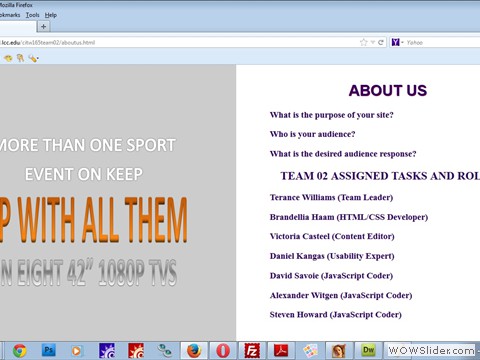Open the colorful tiles app in taskbar

(x=310, y=351)
